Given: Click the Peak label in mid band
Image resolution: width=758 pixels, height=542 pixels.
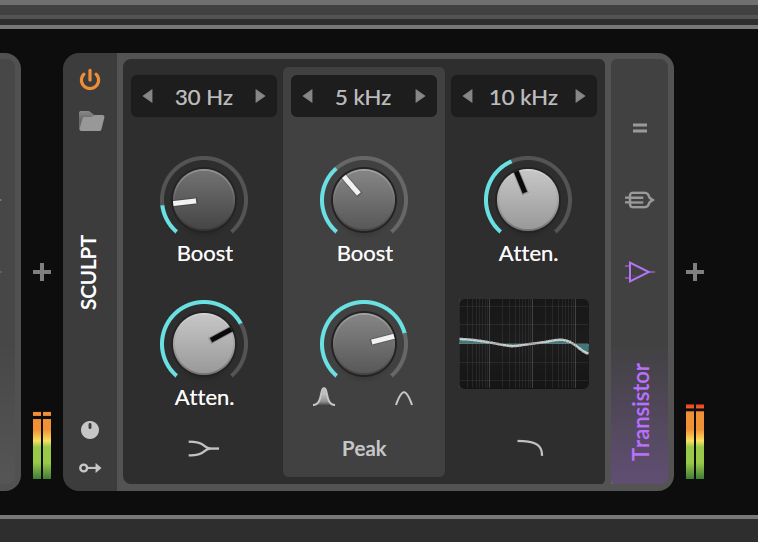Looking at the screenshot, I should point(364,449).
